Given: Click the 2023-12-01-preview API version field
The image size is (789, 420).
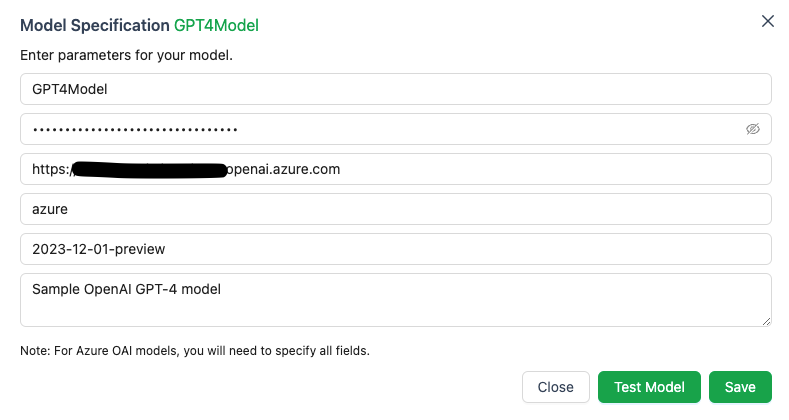Looking at the screenshot, I should 395,249.
